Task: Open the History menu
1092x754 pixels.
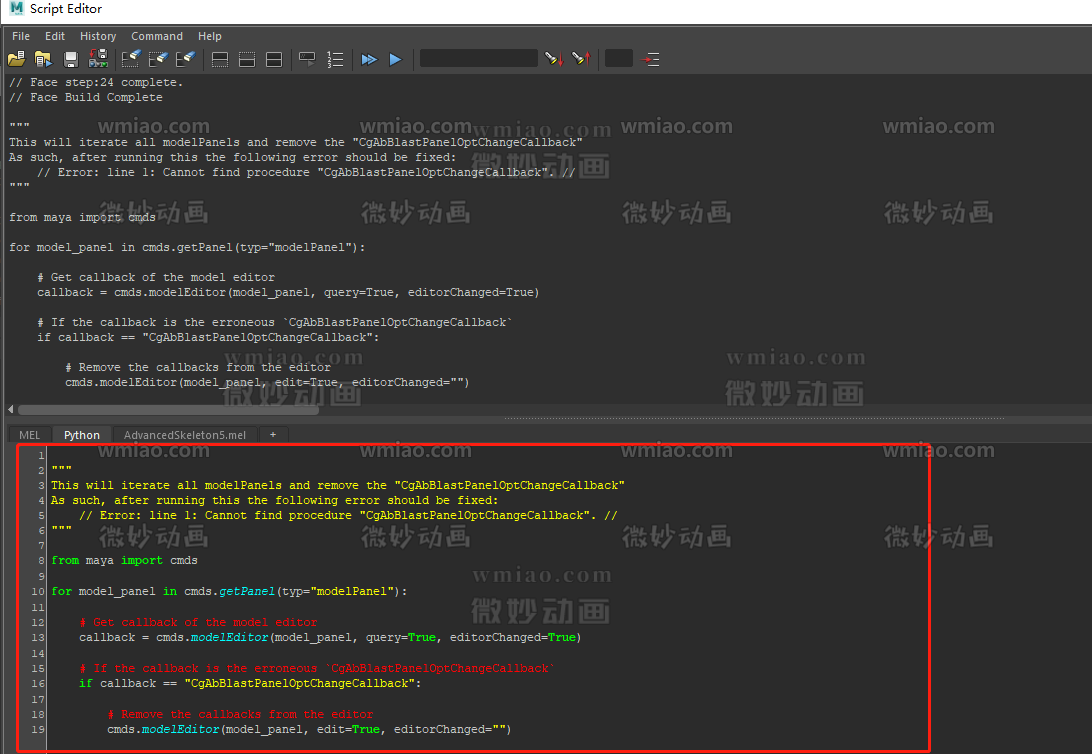Action: (x=98, y=36)
